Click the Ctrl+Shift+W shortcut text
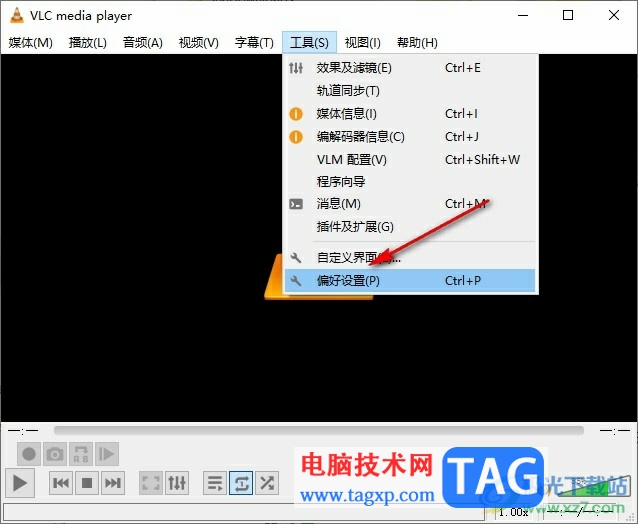The image size is (638, 524). pos(483,159)
